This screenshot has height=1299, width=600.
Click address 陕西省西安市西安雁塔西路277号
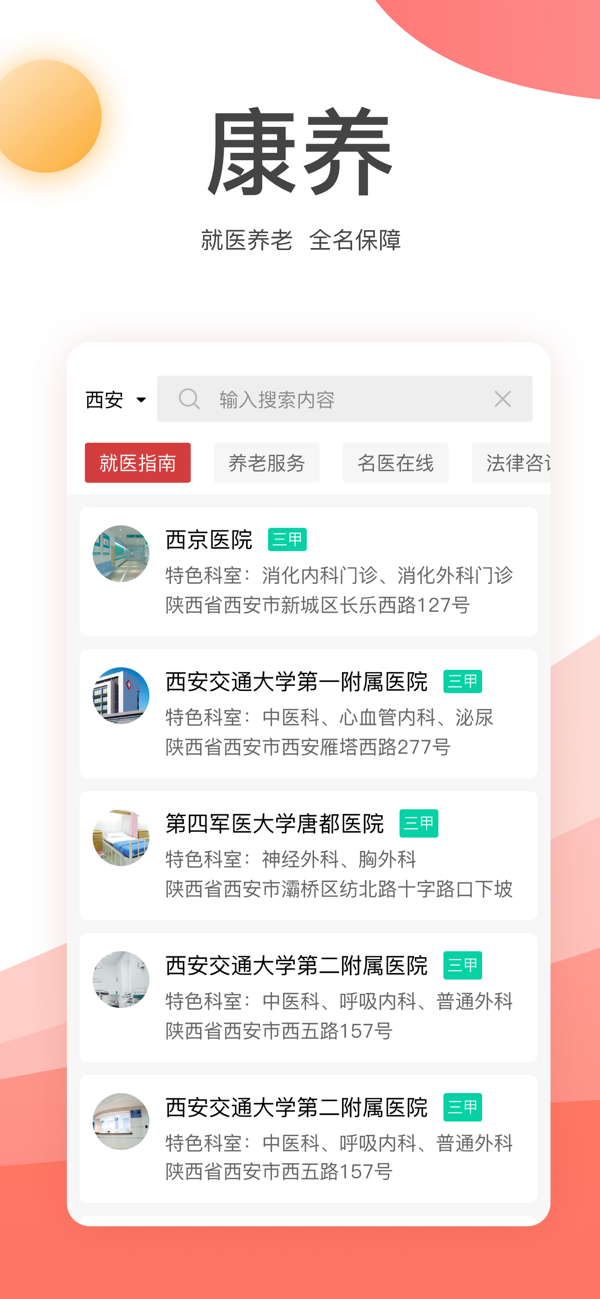[x=308, y=747]
